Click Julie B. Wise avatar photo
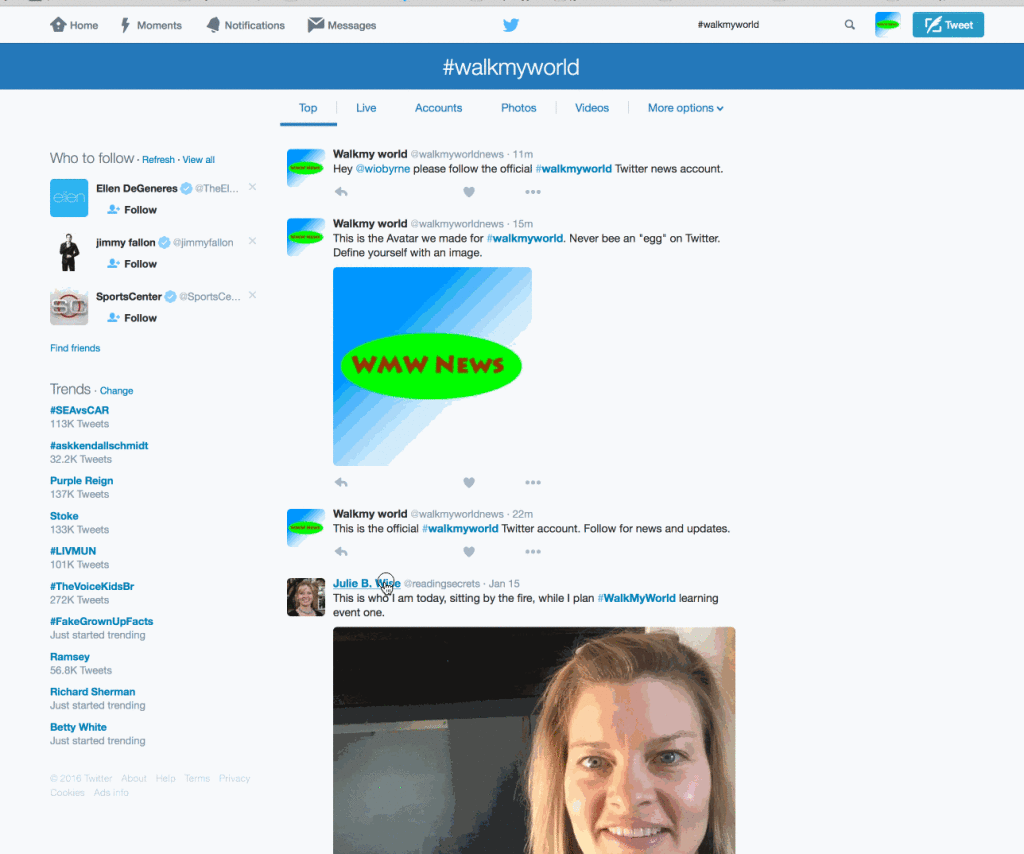Image resolution: width=1024 pixels, height=854 pixels. point(306,597)
